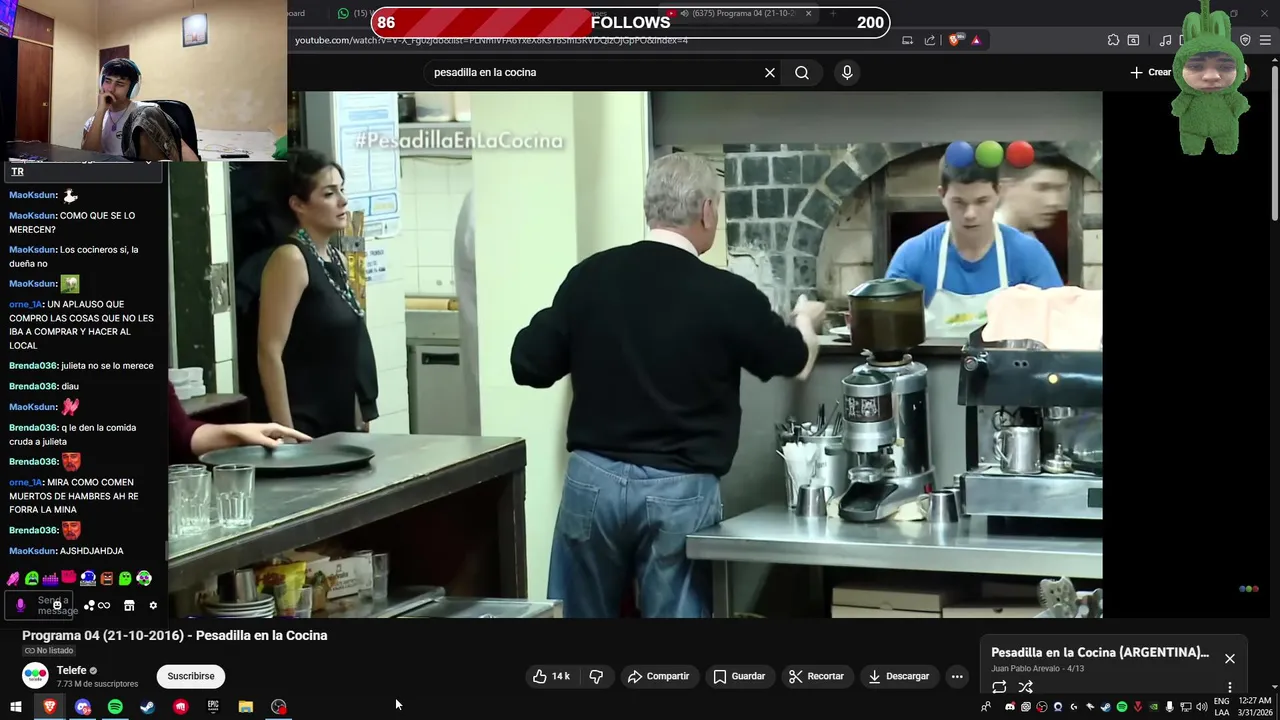
Task: Open Recortar clip tool
Action: coord(816,676)
